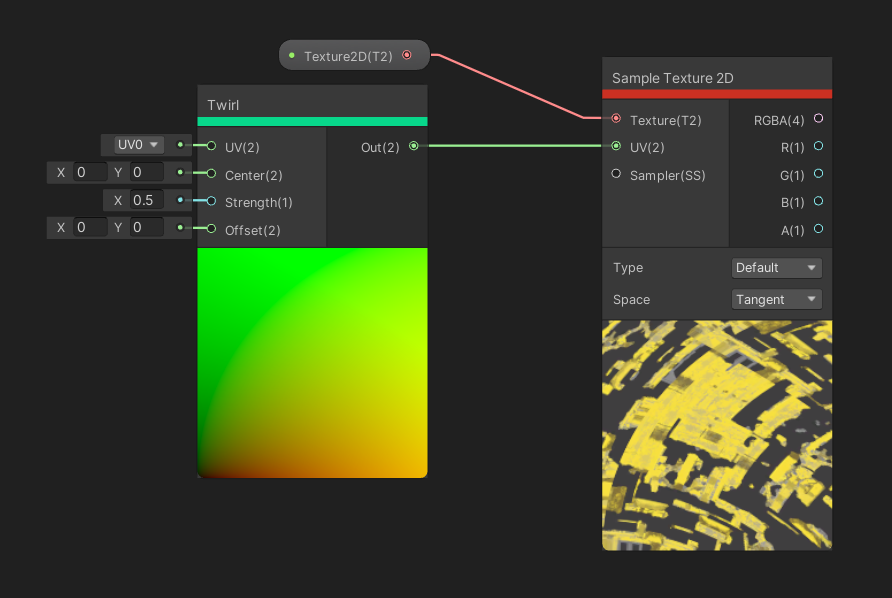Click the Twirl UV(2) input port
892x598 pixels.
(211, 146)
